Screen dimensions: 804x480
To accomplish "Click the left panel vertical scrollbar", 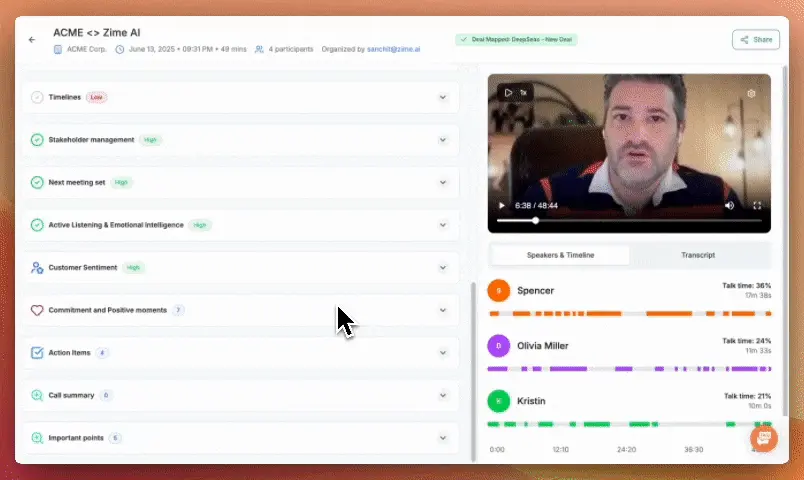I will click(x=473, y=371).
